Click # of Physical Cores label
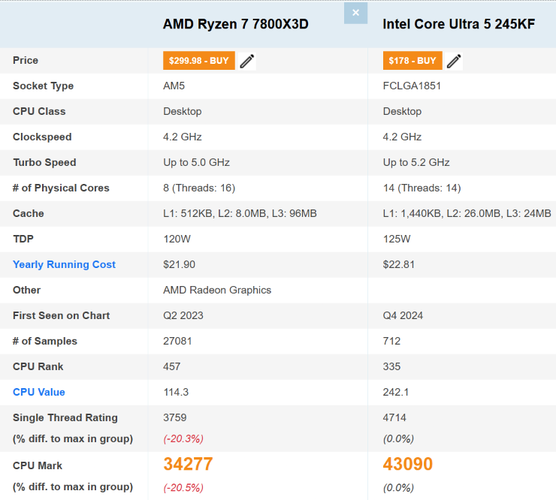Image resolution: width=556 pixels, height=500 pixels. [61, 188]
